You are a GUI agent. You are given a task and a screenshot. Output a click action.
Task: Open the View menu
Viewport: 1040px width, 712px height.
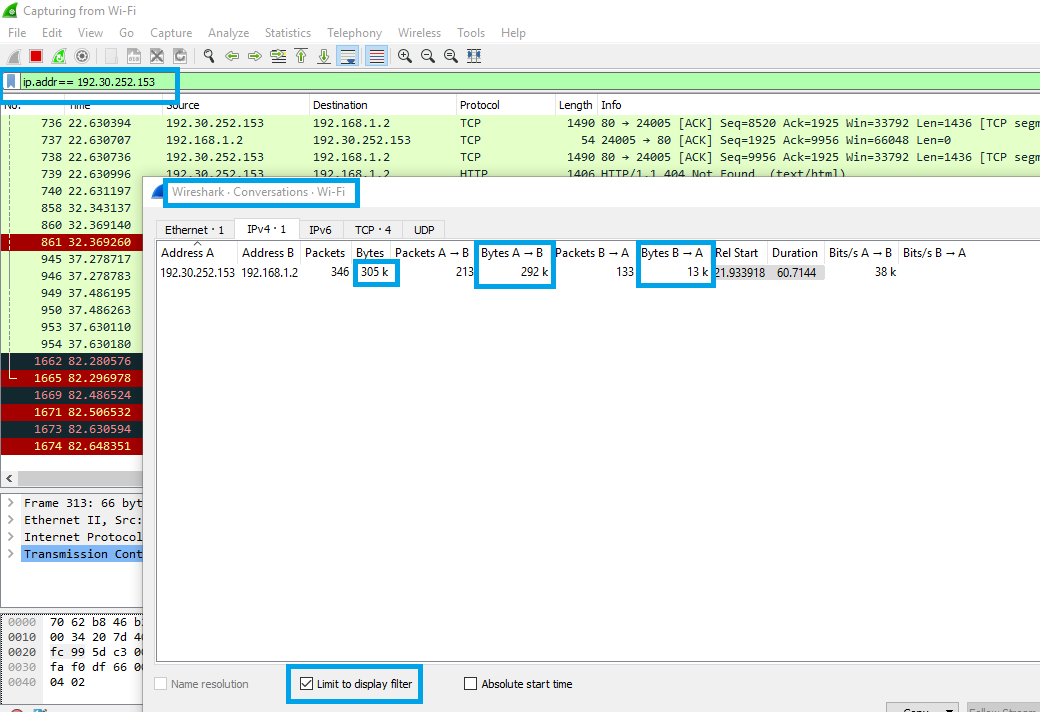(90, 33)
